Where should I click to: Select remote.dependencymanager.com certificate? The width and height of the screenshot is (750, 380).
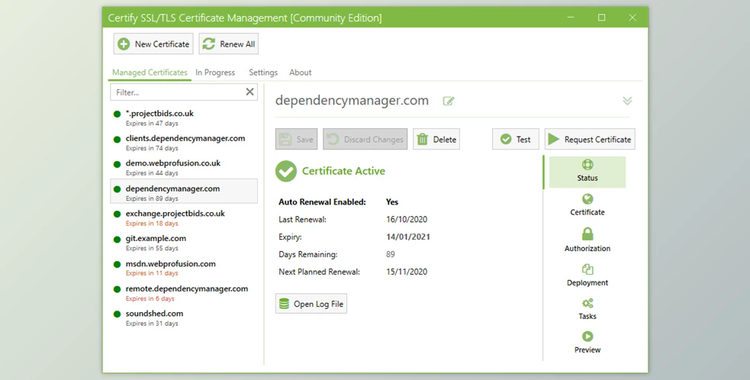184,293
